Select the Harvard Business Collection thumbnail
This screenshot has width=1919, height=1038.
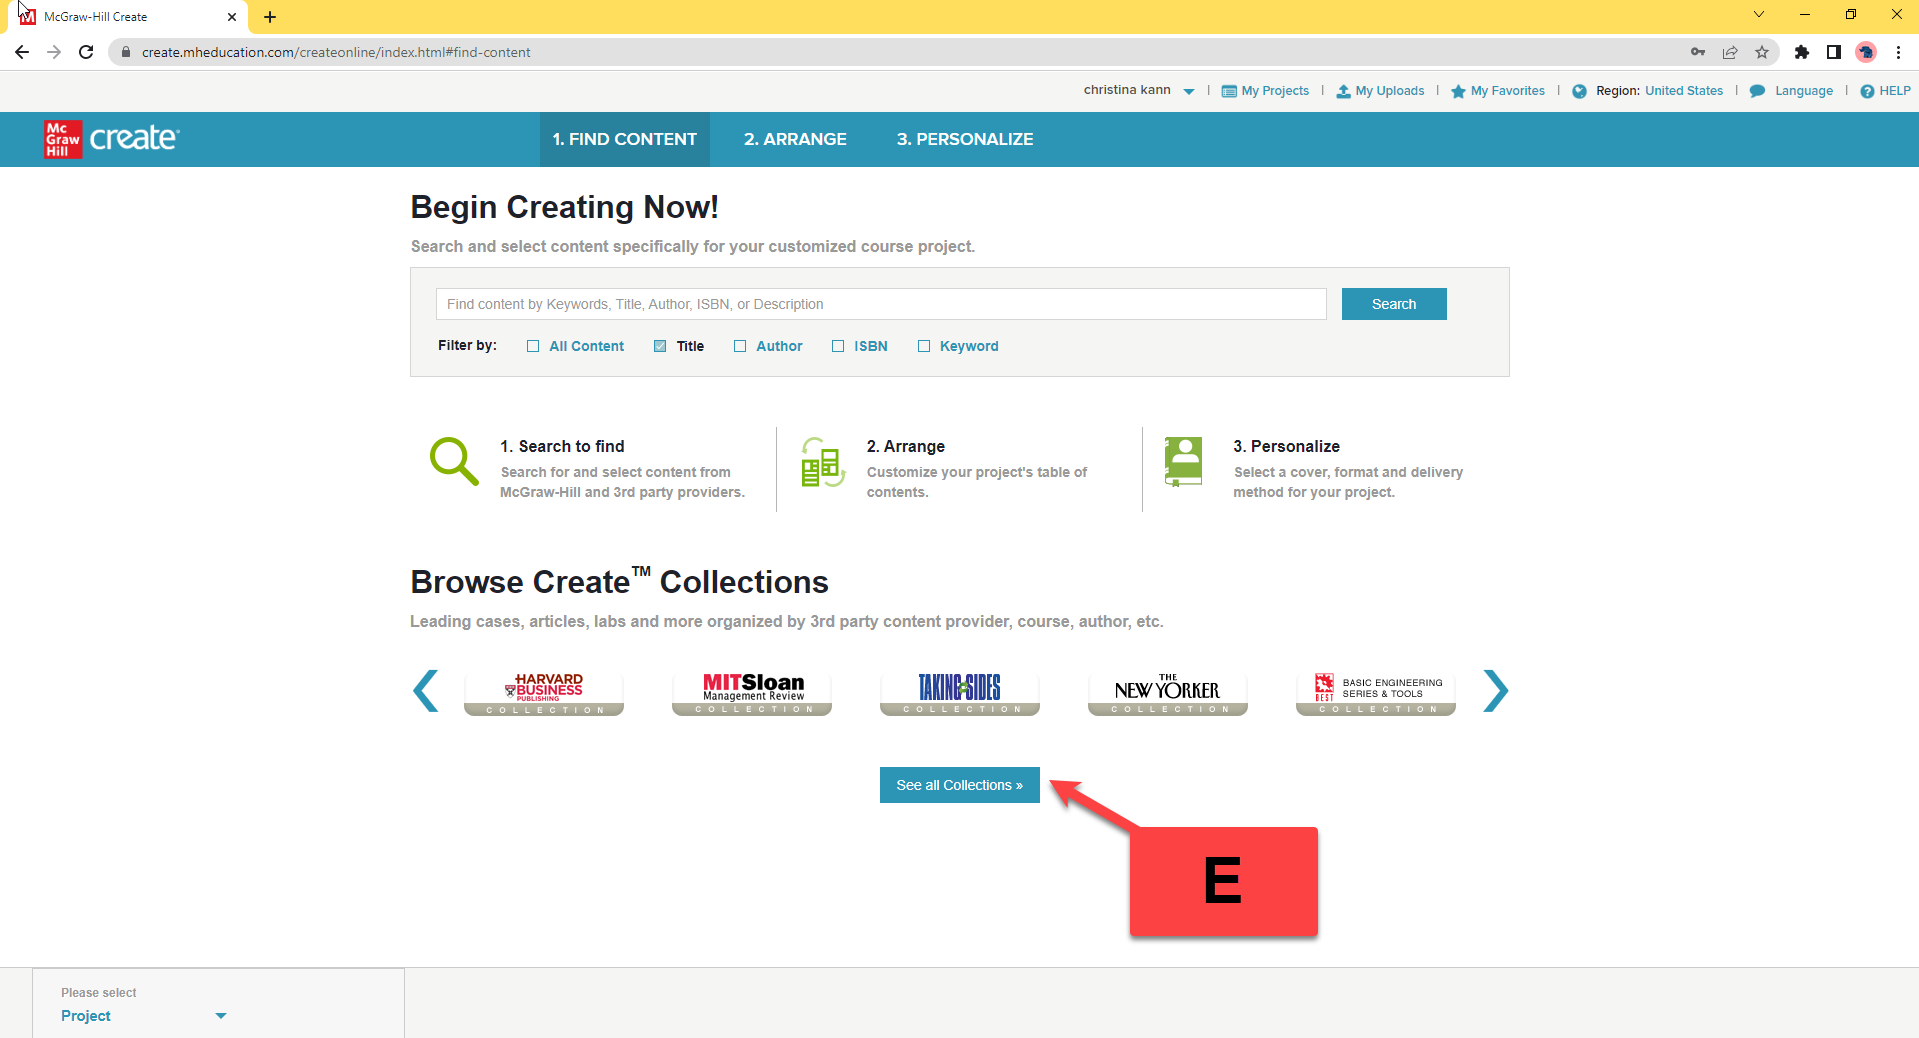tap(543, 691)
